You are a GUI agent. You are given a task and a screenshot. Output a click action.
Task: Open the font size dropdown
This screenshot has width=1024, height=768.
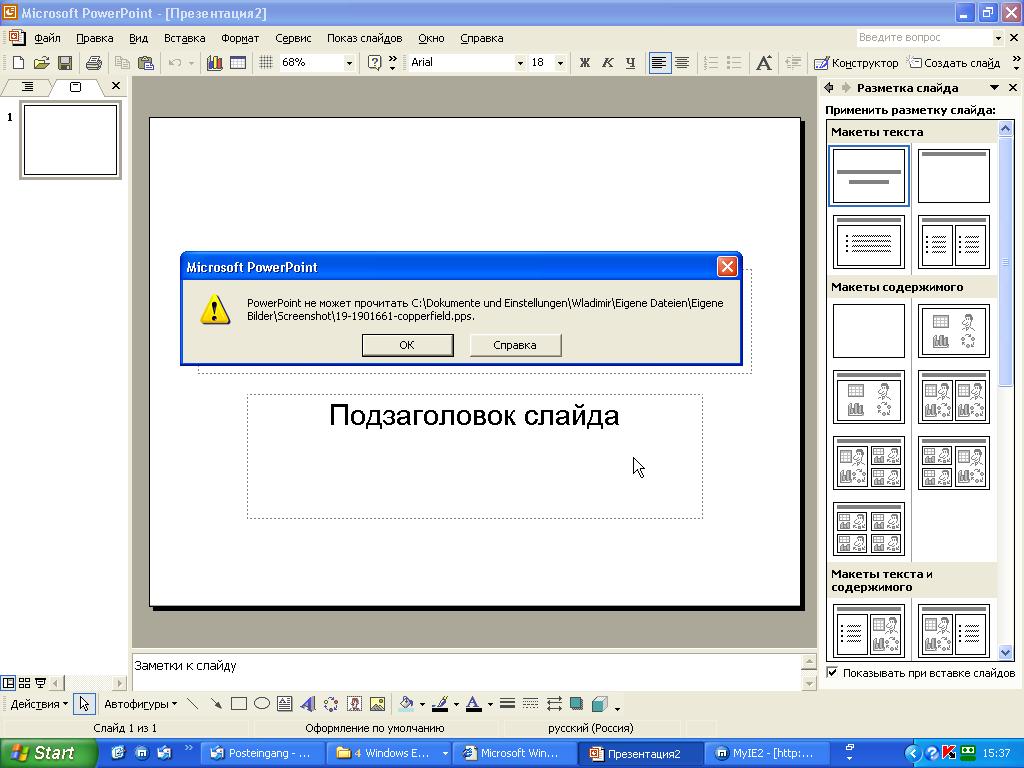pyautogui.click(x=560, y=63)
